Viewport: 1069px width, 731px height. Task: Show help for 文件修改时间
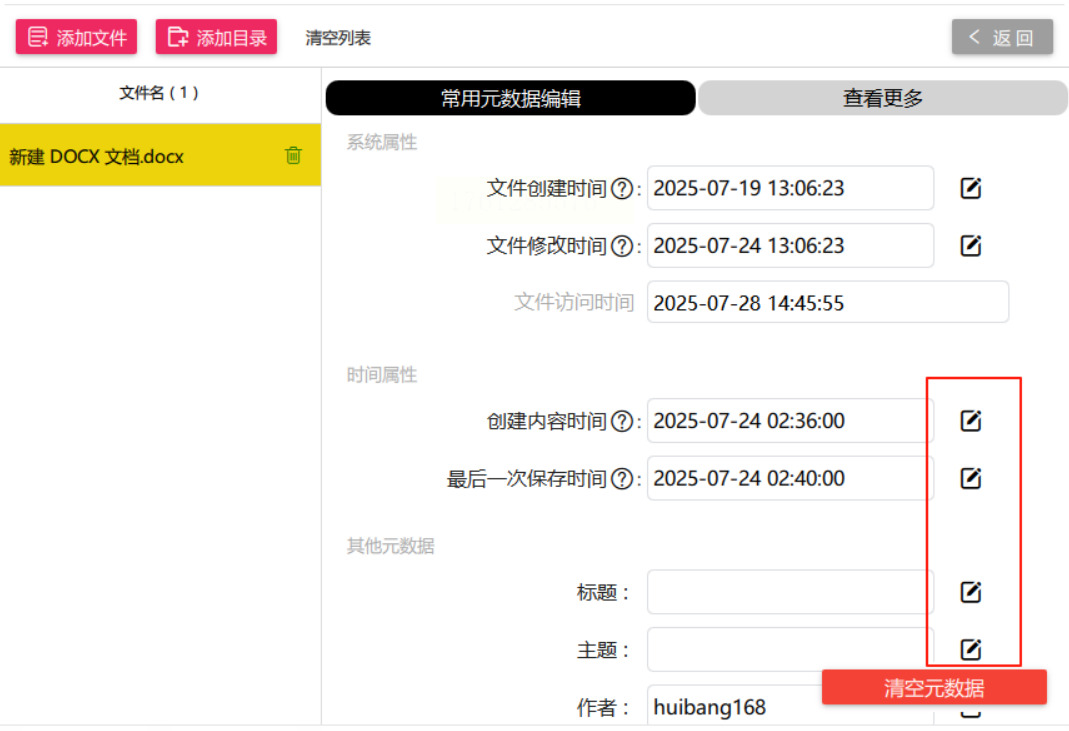click(x=622, y=246)
